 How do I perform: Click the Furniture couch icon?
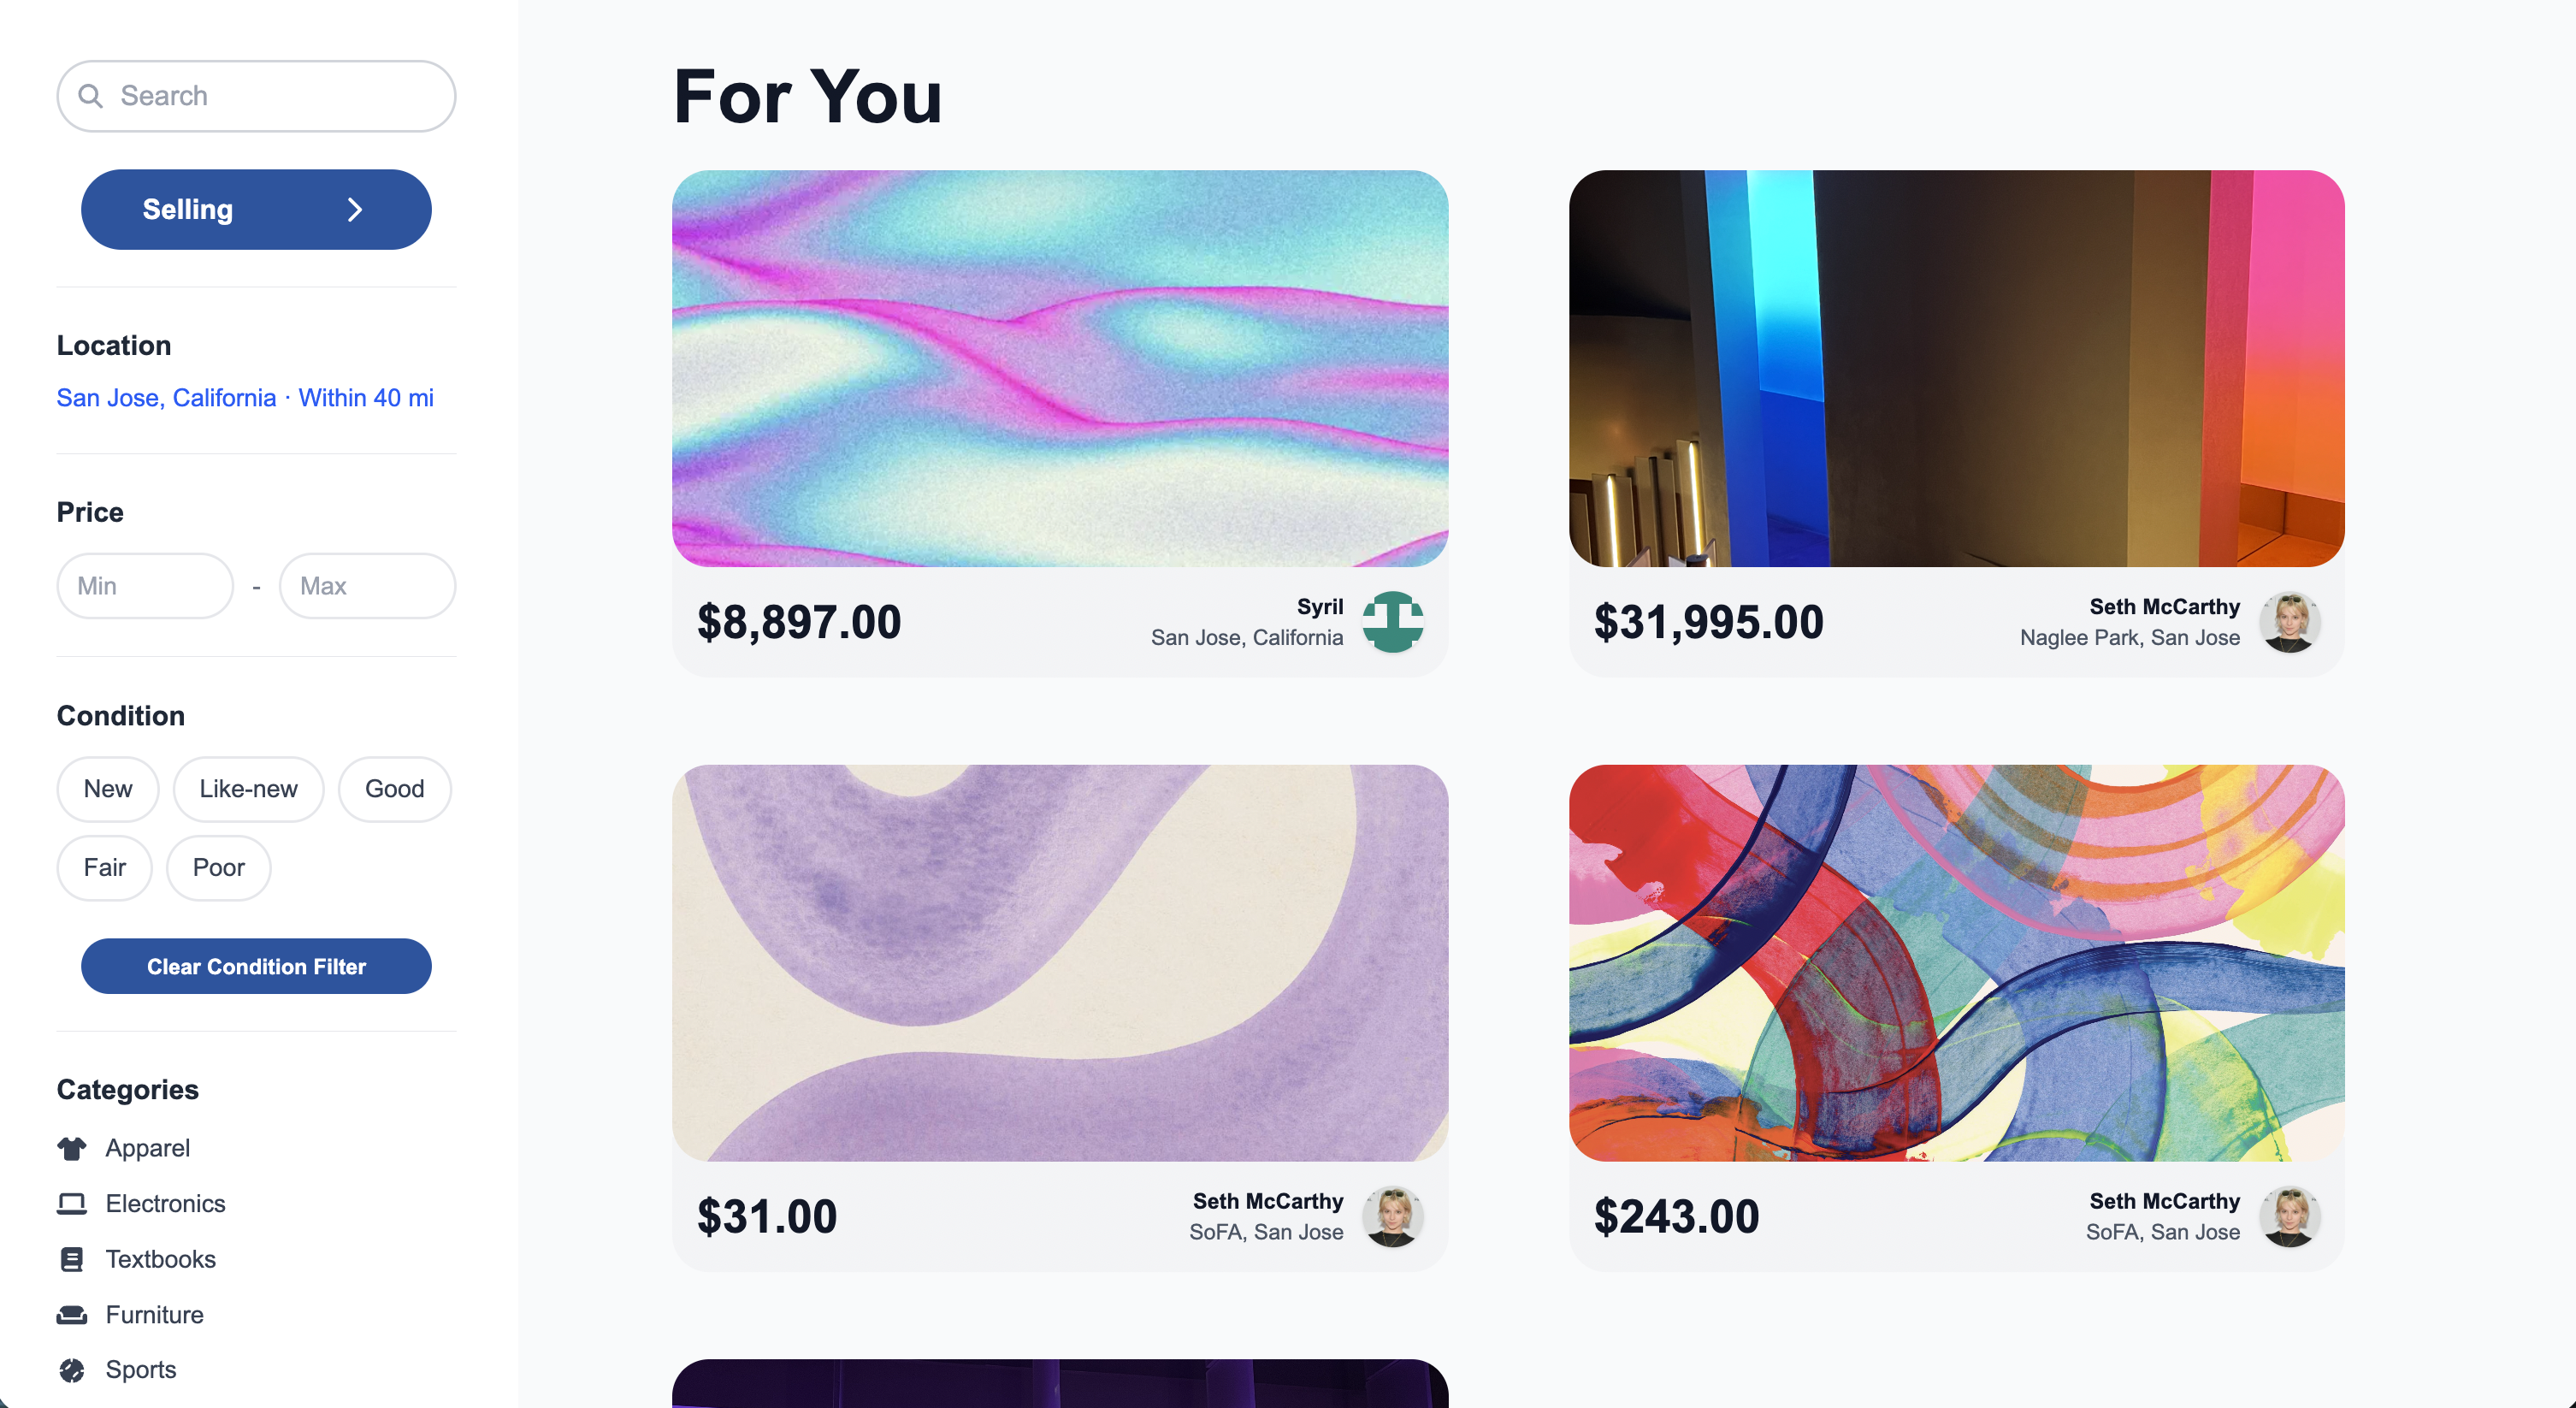(x=72, y=1314)
